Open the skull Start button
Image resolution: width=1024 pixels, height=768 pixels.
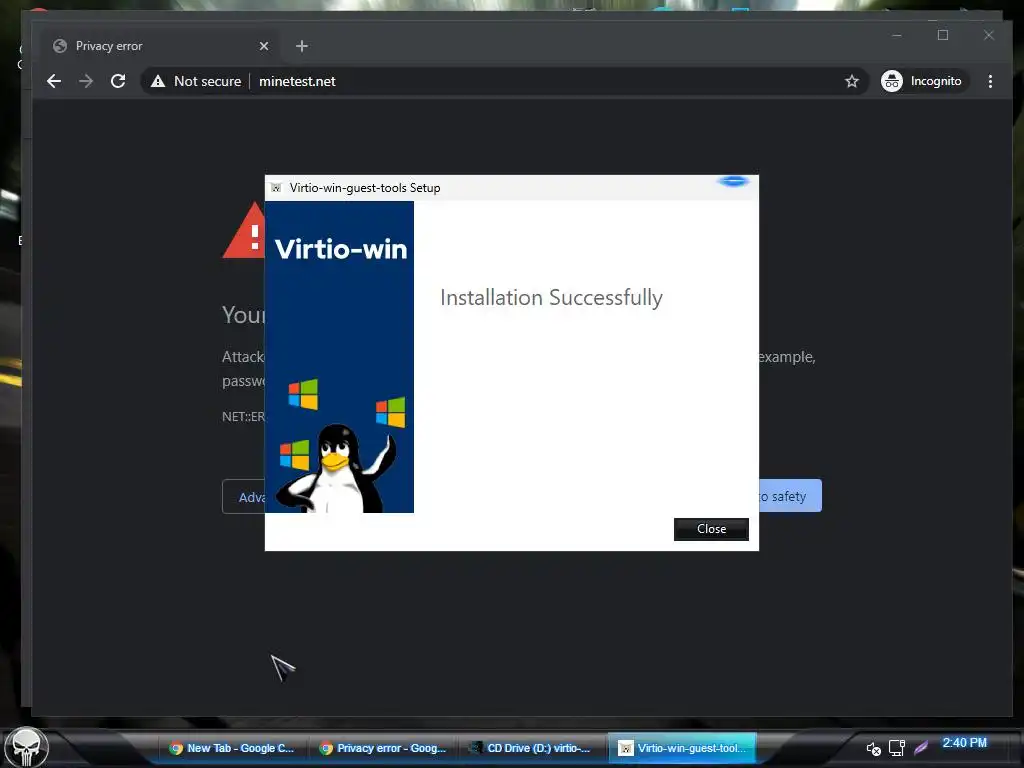pyautogui.click(x=26, y=748)
